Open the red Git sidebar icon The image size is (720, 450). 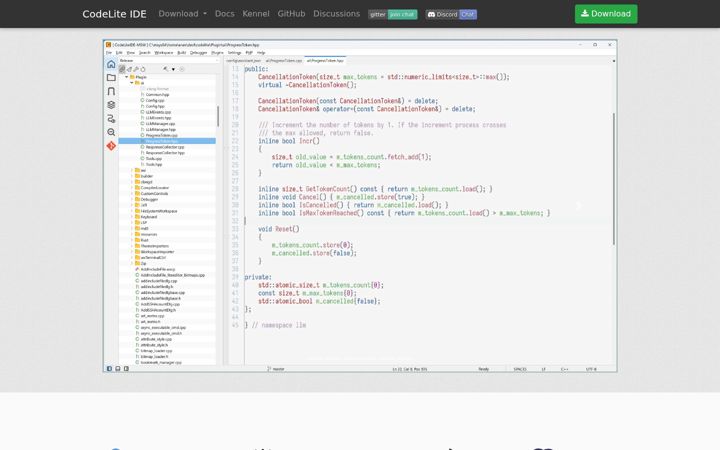111,146
